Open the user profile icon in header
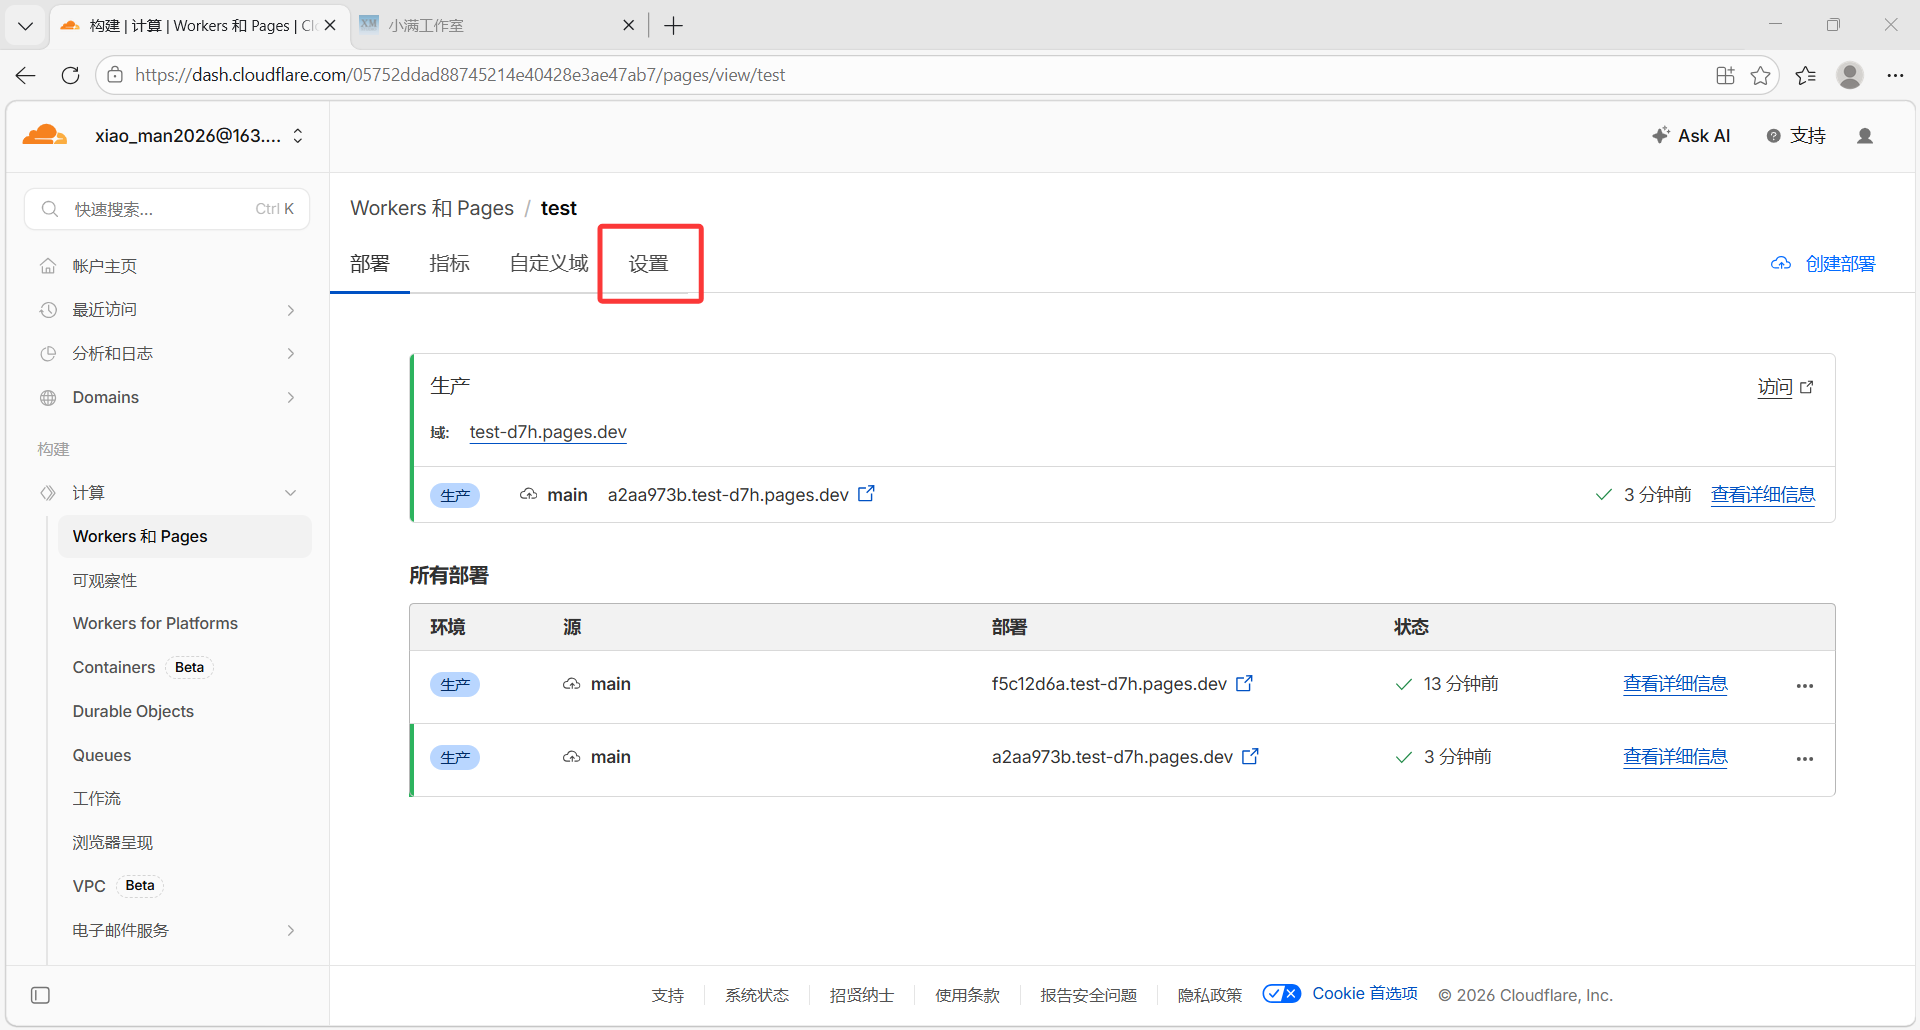This screenshot has height=1030, width=1920. (x=1864, y=136)
